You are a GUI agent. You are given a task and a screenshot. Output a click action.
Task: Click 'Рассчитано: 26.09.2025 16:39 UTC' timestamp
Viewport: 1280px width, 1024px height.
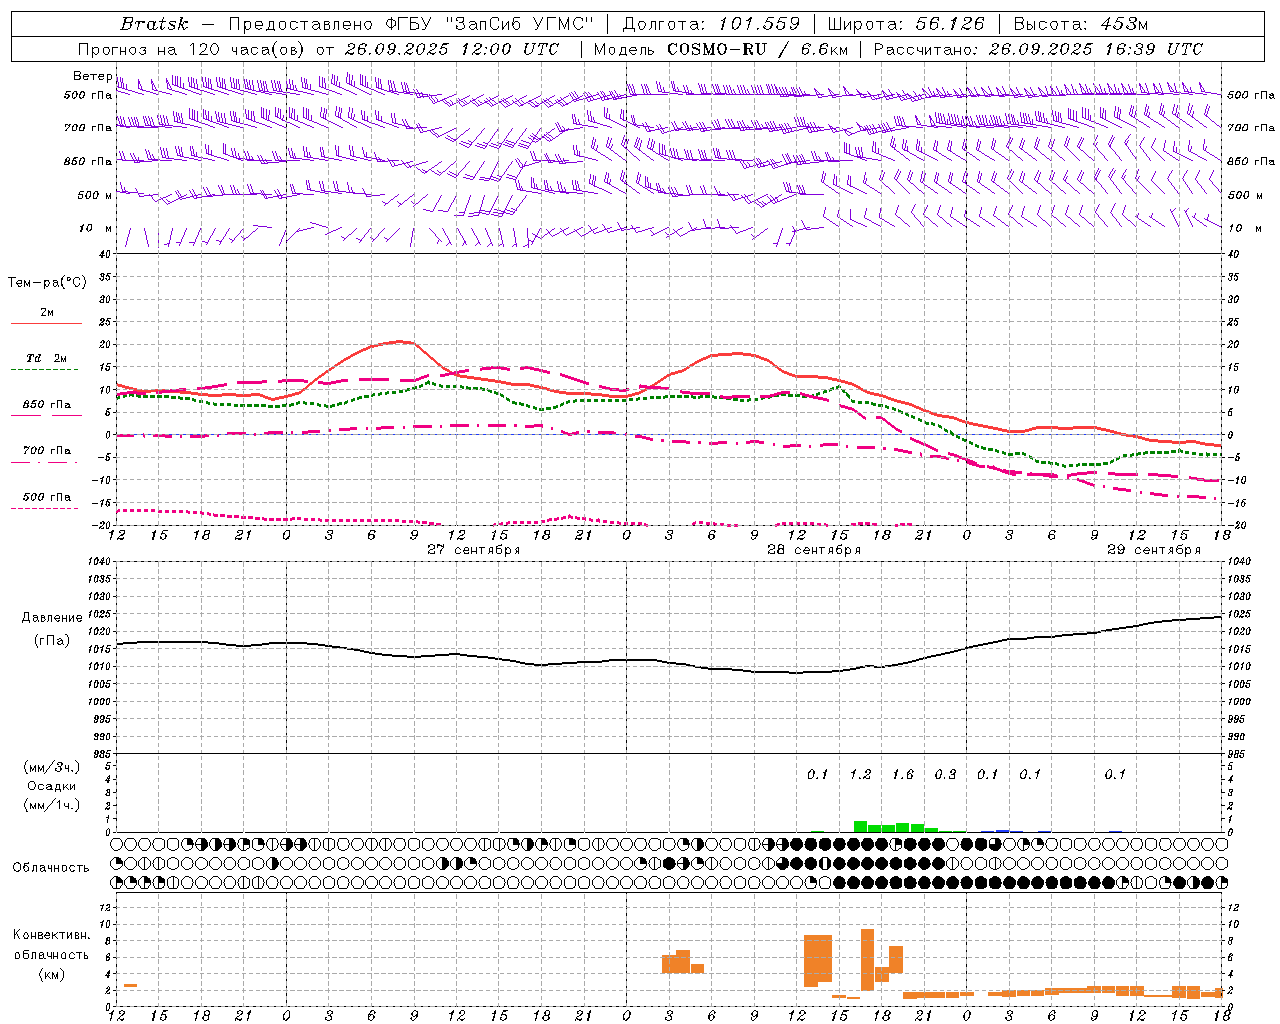(x=1038, y=49)
